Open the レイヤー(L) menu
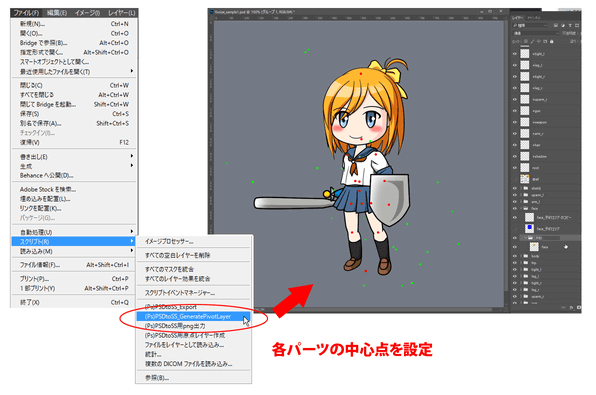Viewport: 596px width, 395px height. click(x=121, y=13)
